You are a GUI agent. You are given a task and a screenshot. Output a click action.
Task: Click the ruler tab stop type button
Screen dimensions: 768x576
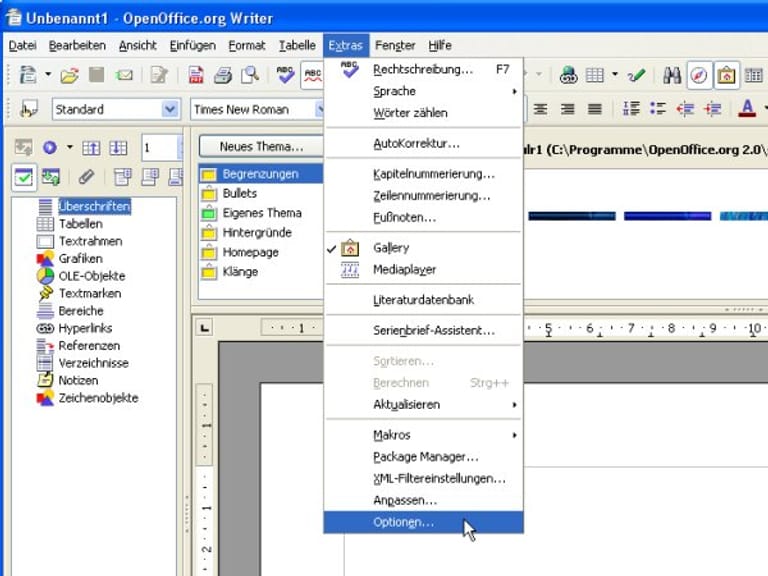205,328
